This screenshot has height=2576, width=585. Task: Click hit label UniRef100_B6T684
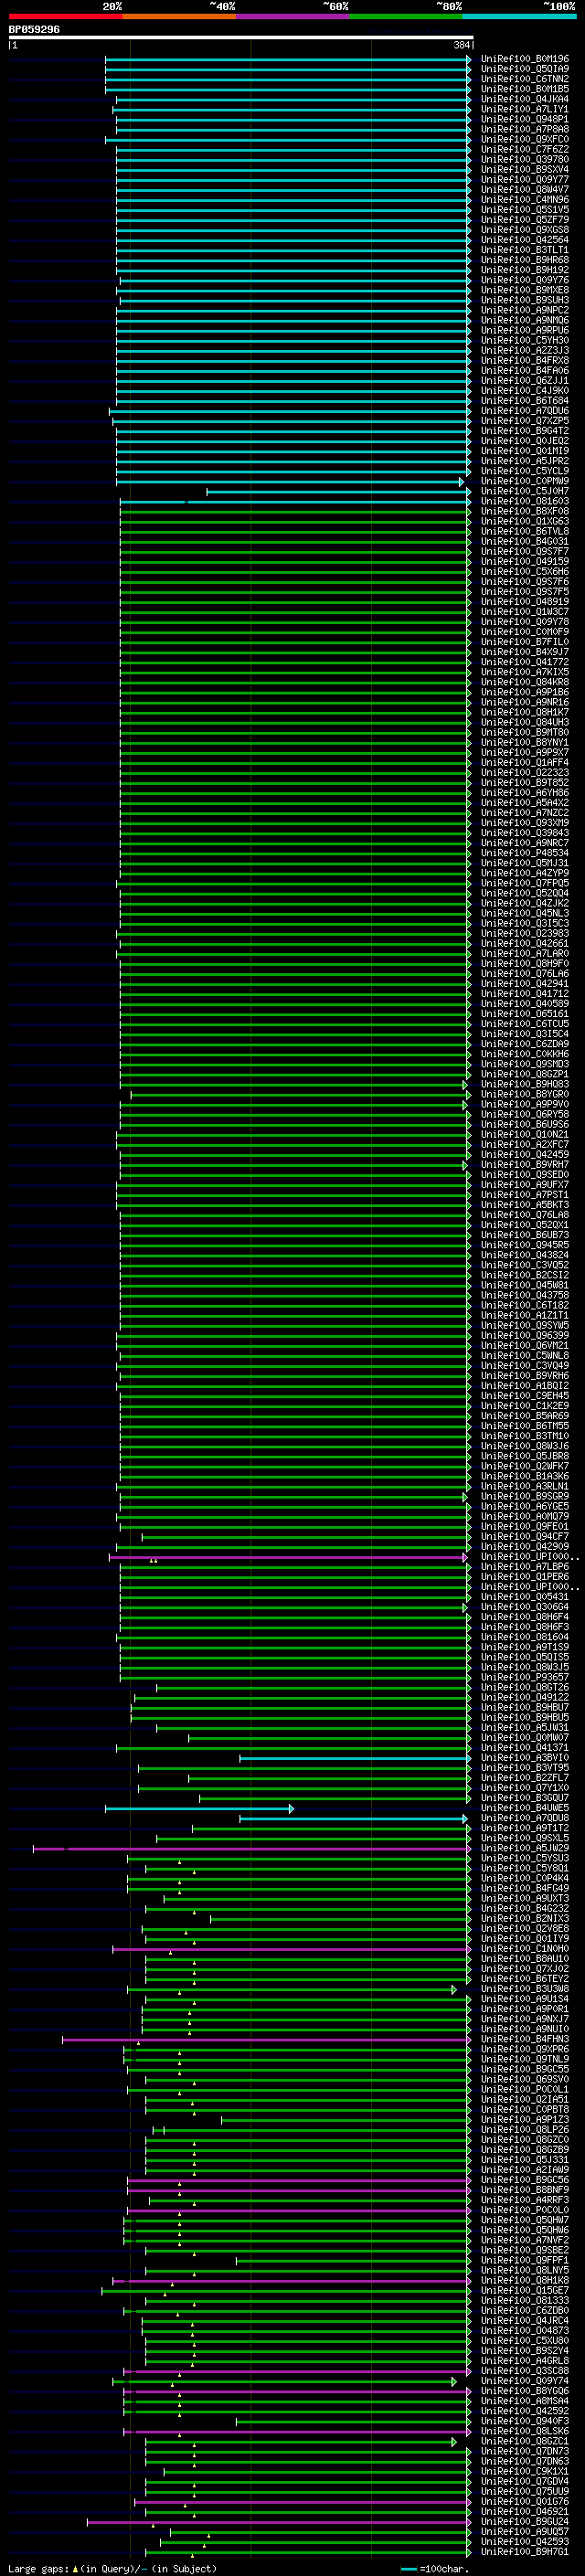[525, 401]
